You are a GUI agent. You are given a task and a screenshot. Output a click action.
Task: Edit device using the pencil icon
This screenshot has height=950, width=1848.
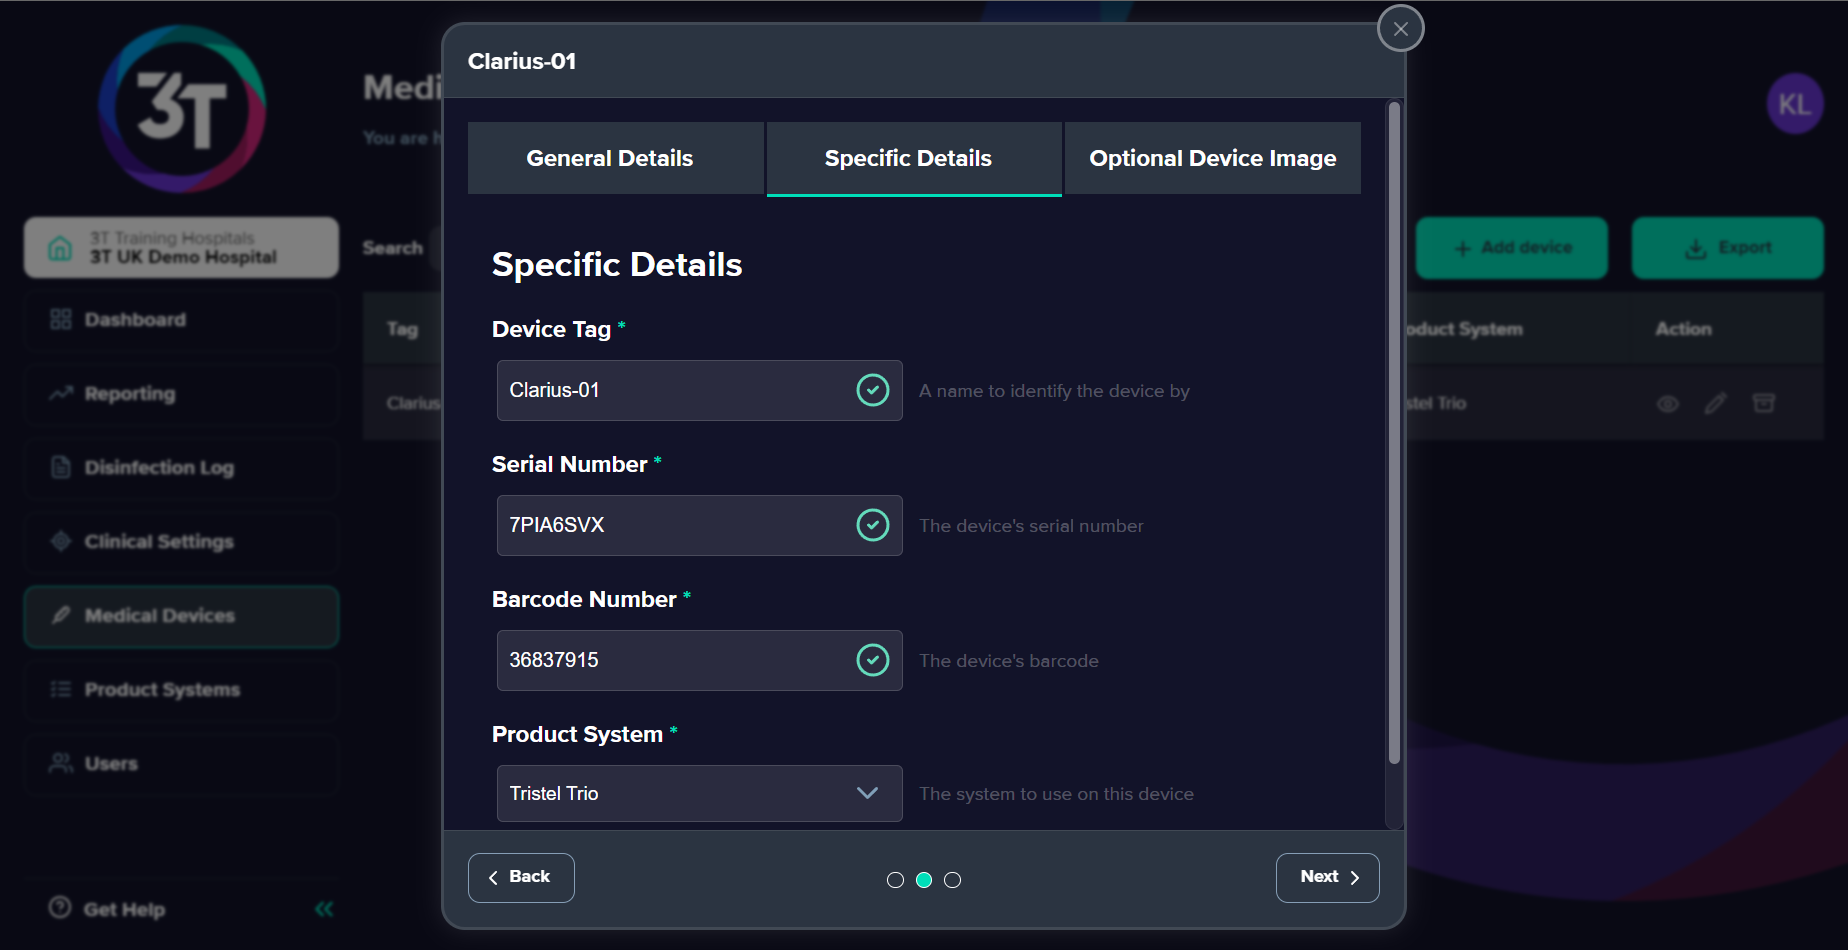pyautogui.click(x=1715, y=404)
